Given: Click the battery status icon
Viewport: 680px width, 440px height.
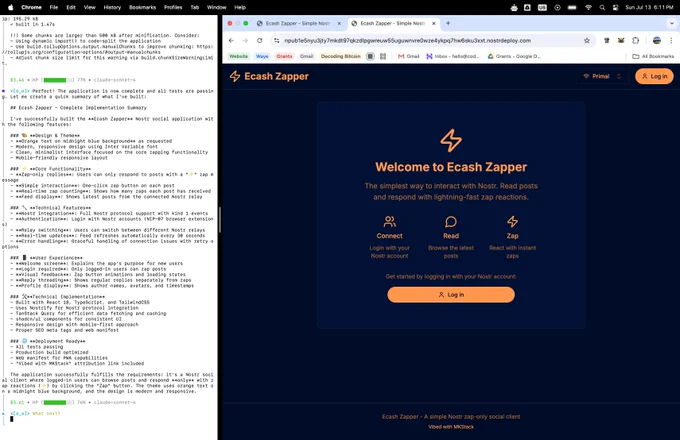Looking at the screenshot, I should coord(572,7).
